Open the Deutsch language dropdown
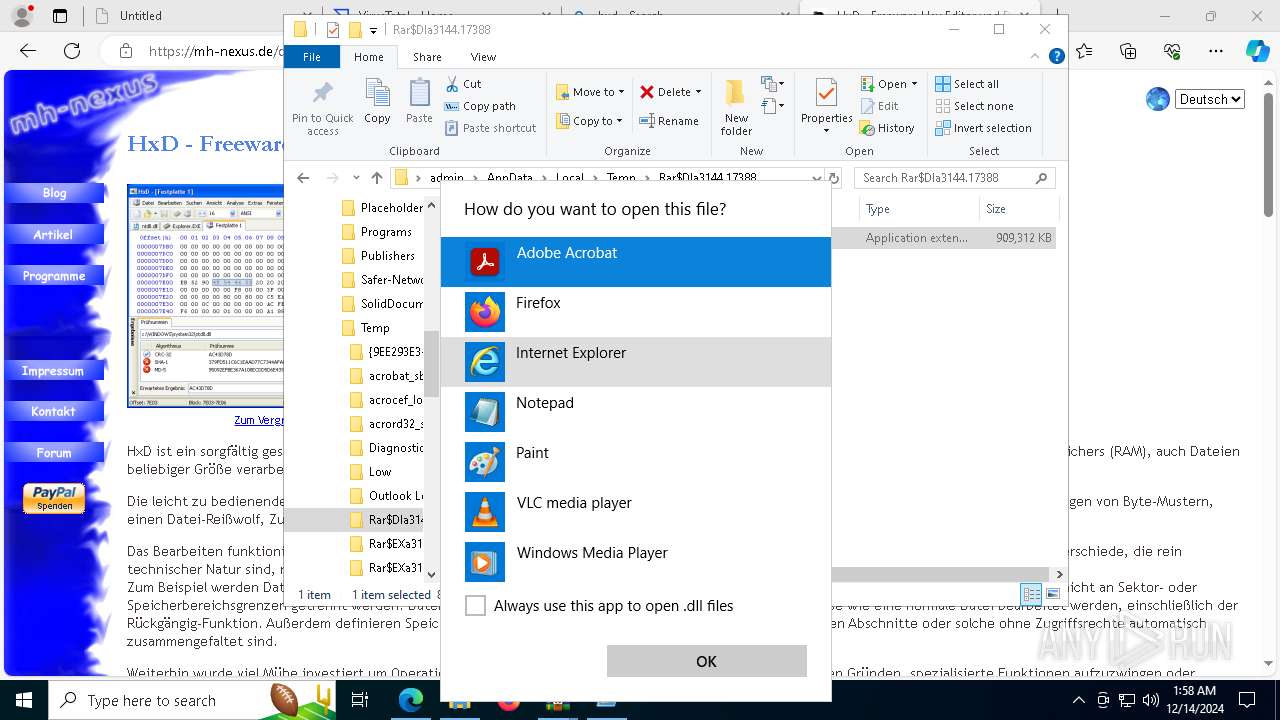Screen dimensions: 1280x720 pyautogui.click(x=1210, y=99)
